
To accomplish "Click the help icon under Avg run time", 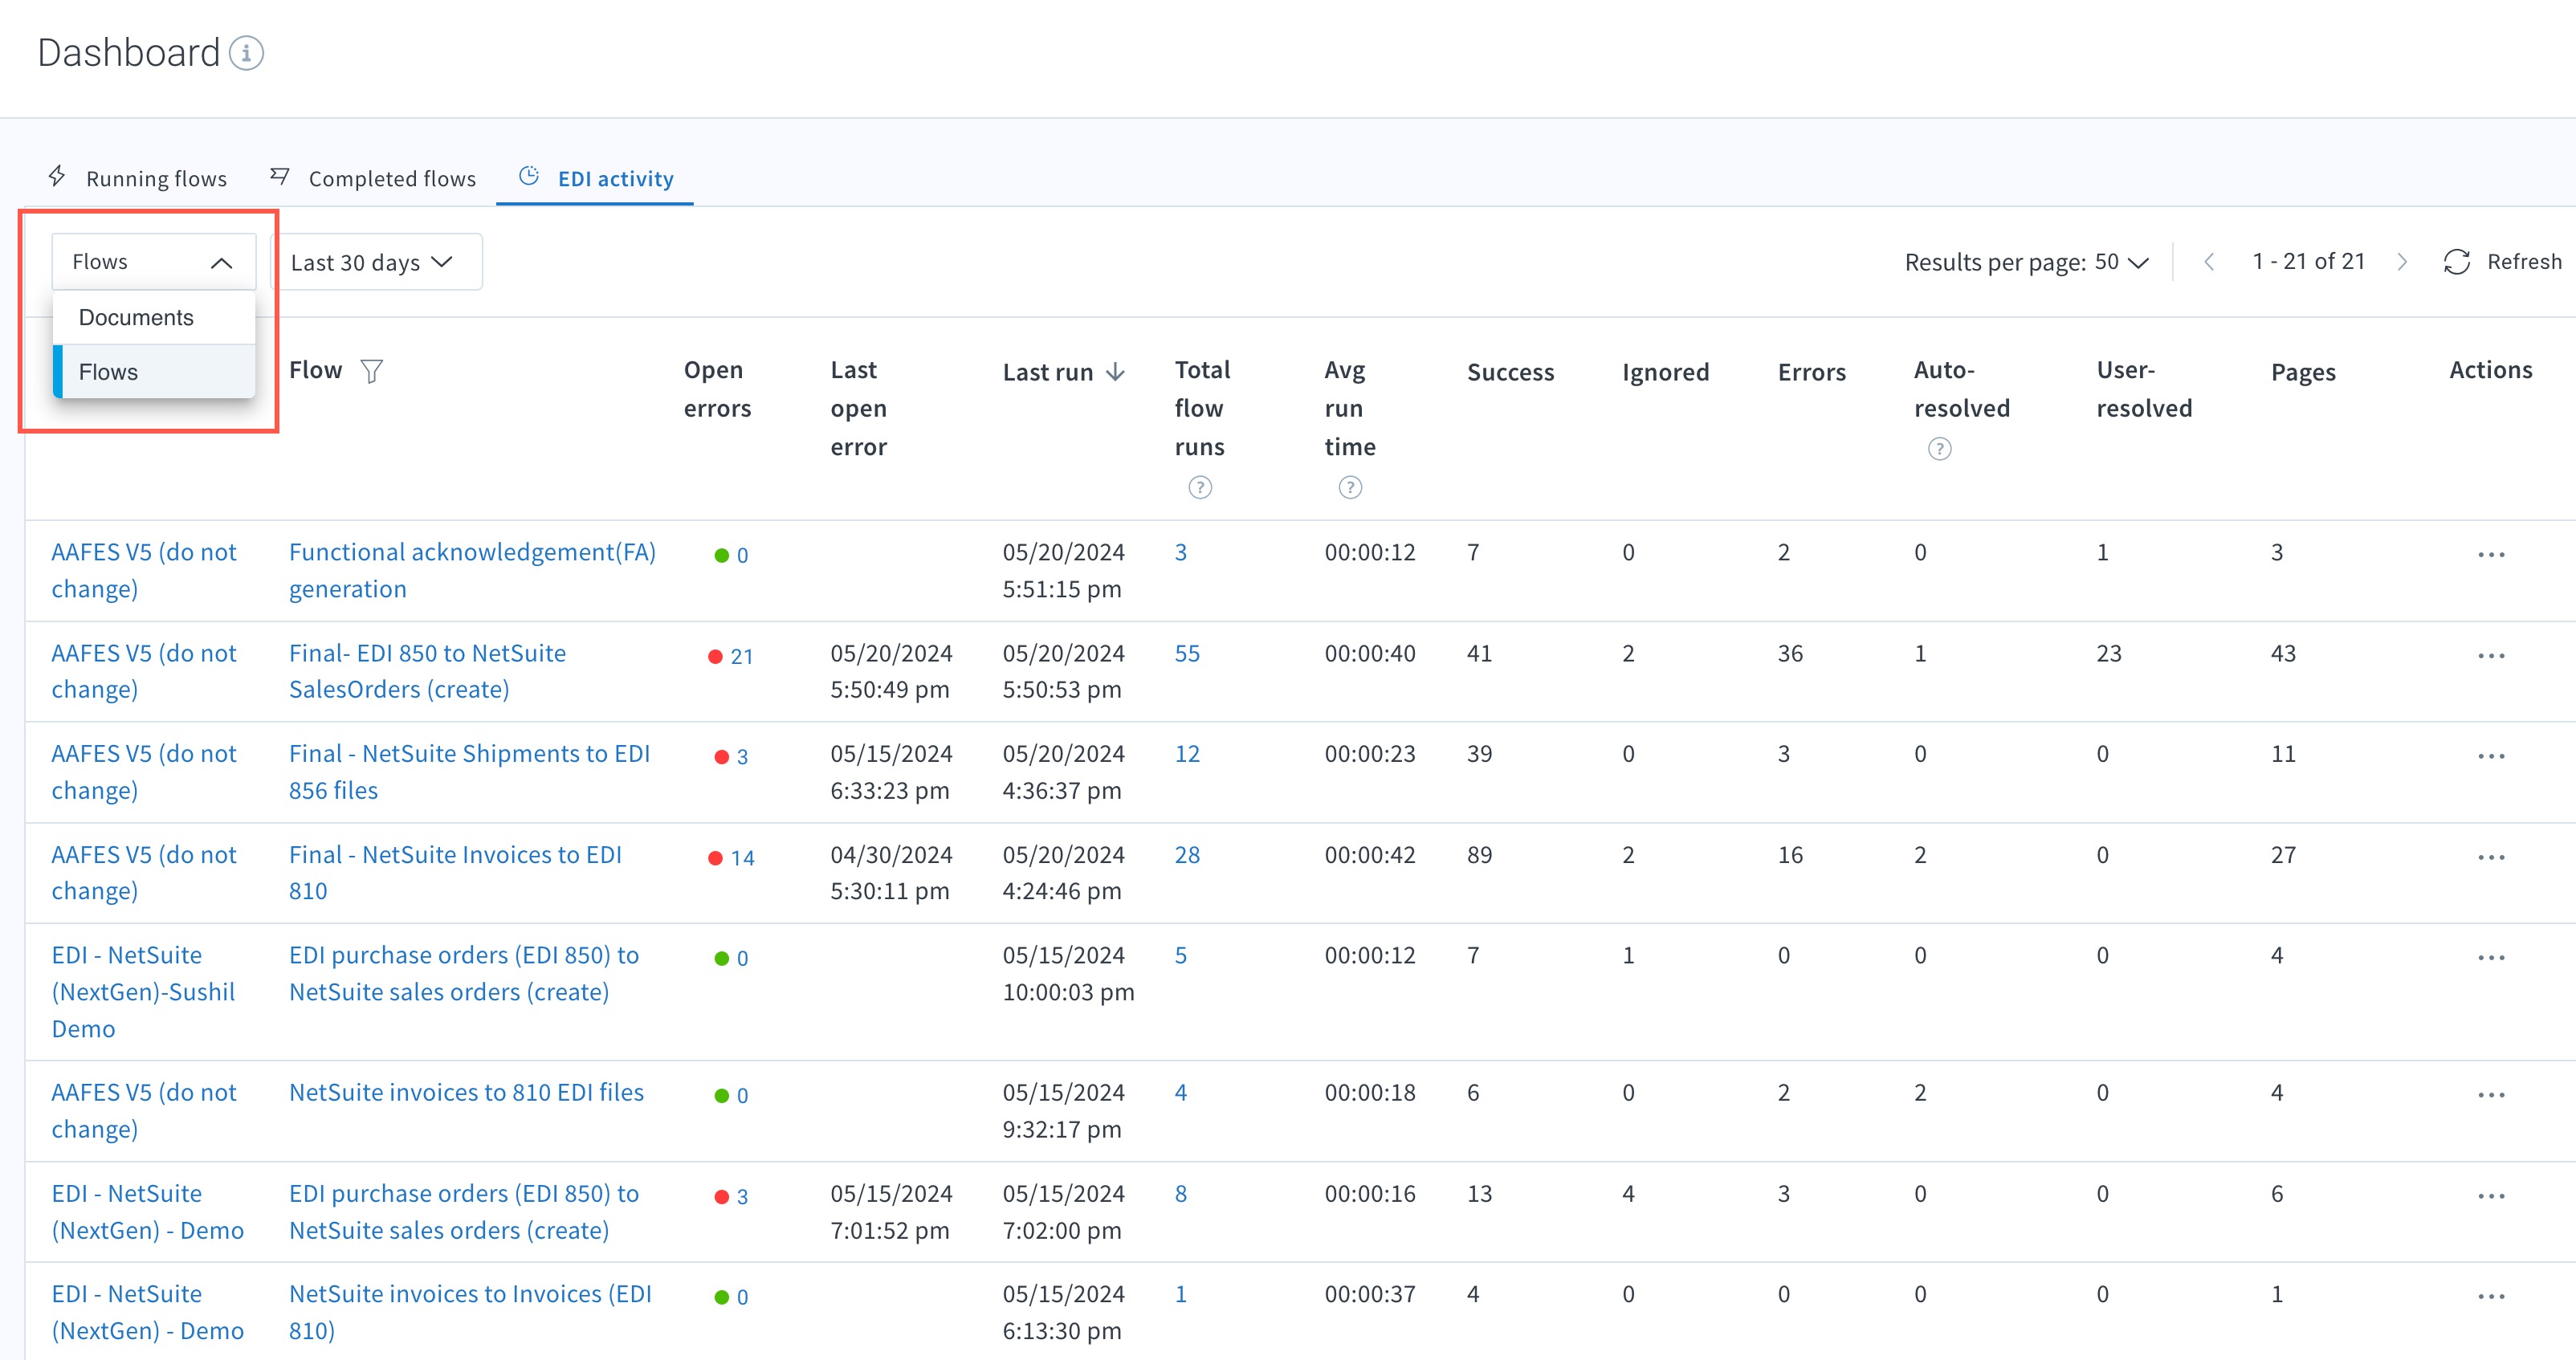I will click(x=1349, y=488).
